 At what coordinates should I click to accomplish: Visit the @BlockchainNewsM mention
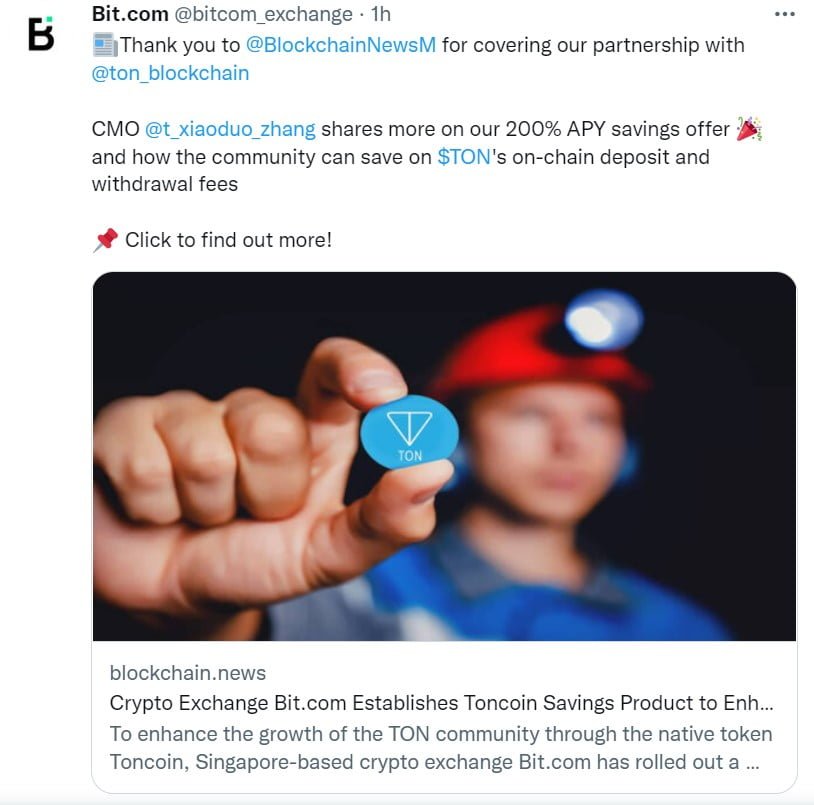(x=340, y=45)
